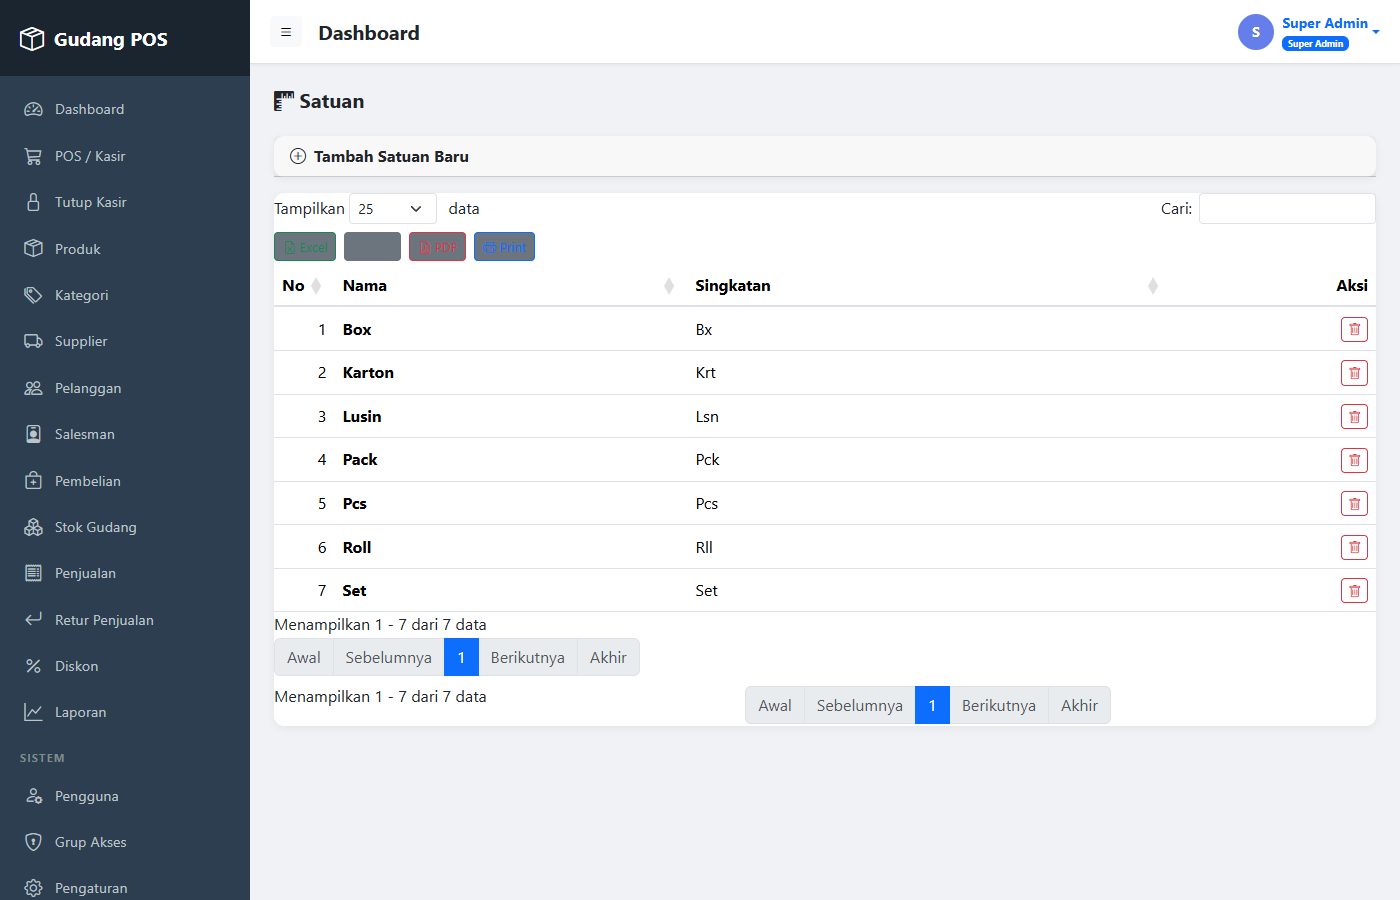This screenshot has height=900, width=1400.
Task: Remove the Pcs row using its trash icon
Action: coord(1354,504)
